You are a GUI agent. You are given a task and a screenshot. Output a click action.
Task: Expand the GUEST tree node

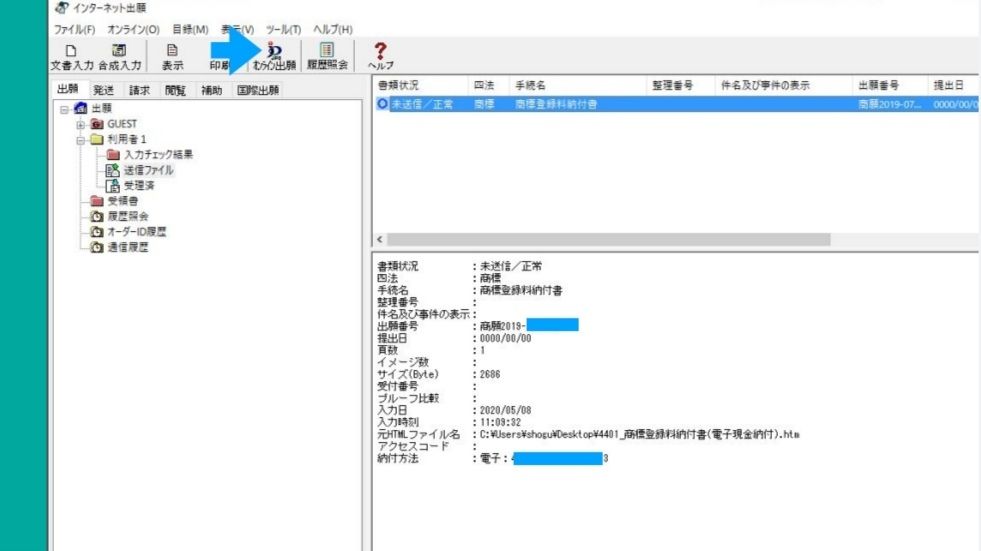click(80, 124)
